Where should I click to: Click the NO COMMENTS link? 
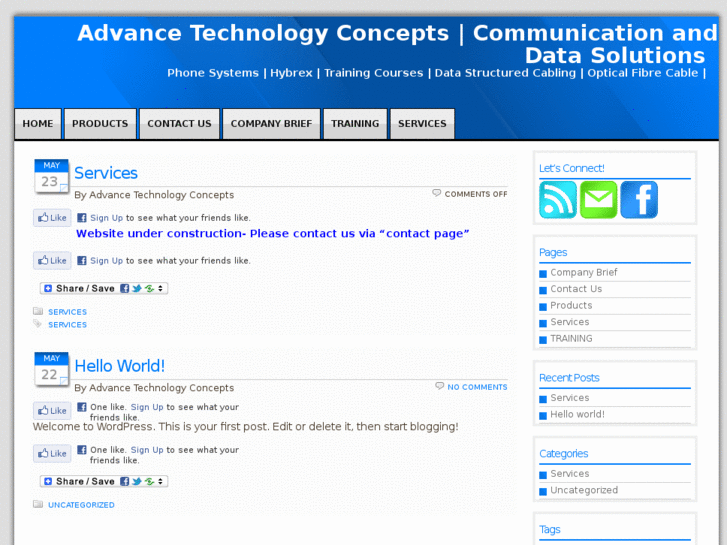(x=477, y=387)
